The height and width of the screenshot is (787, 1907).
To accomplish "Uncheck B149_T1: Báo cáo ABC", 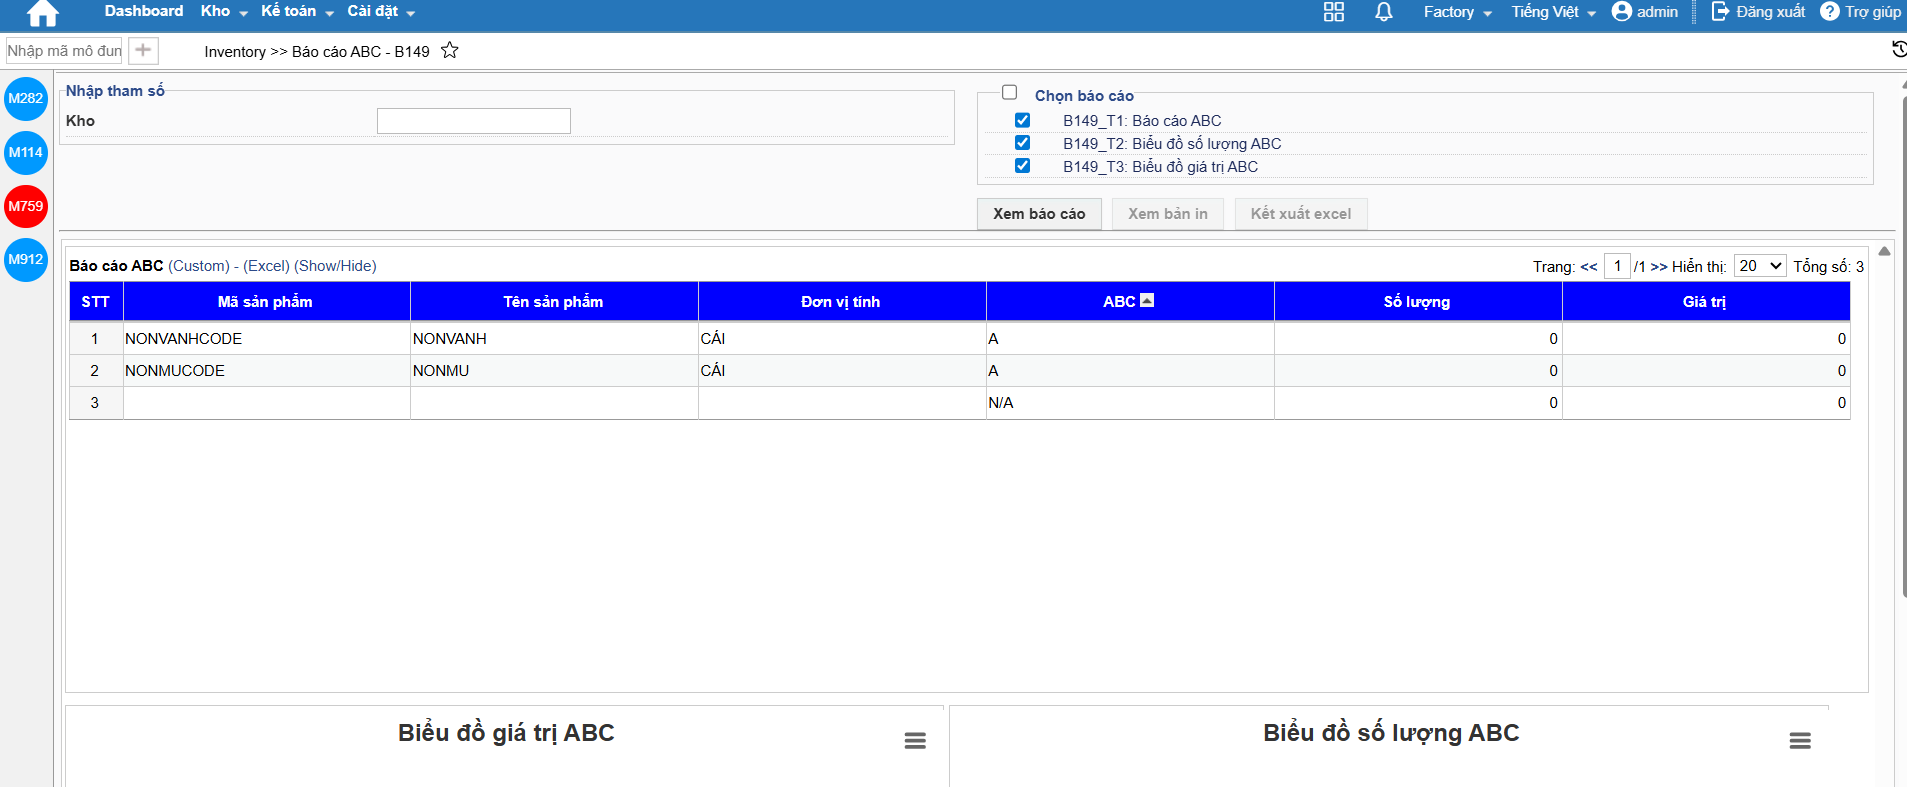I will point(1022,120).
